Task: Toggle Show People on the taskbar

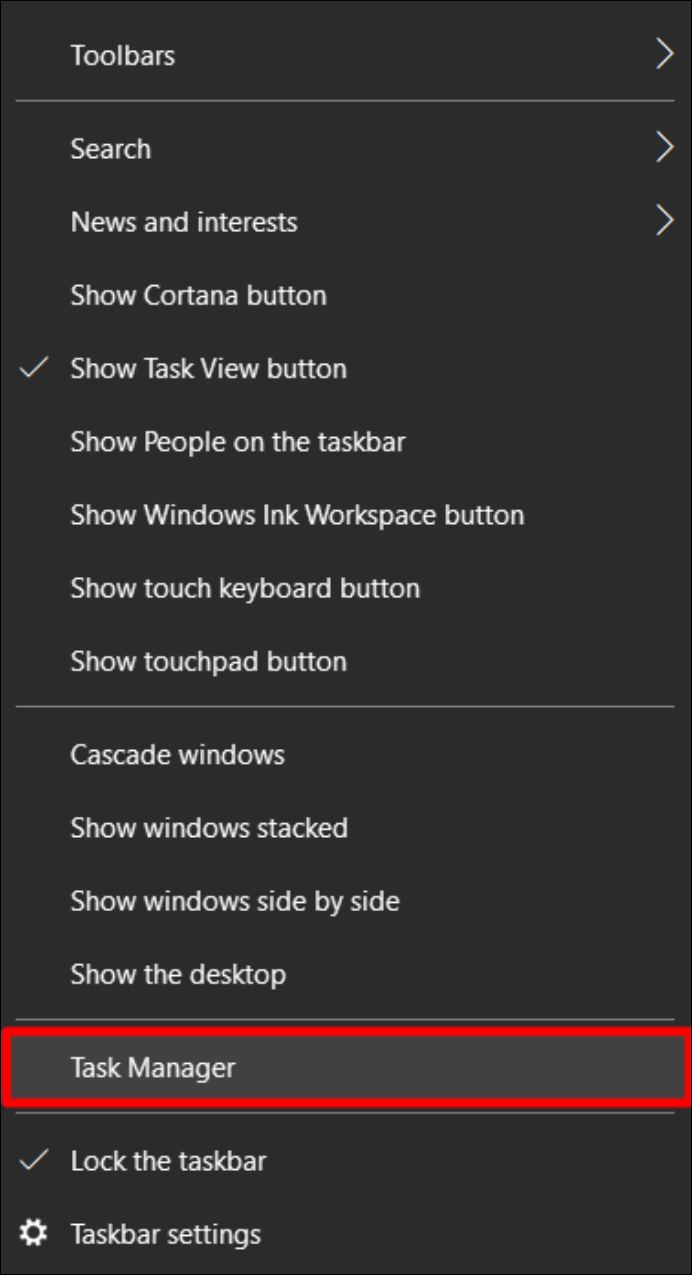Action: [x=237, y=441]
